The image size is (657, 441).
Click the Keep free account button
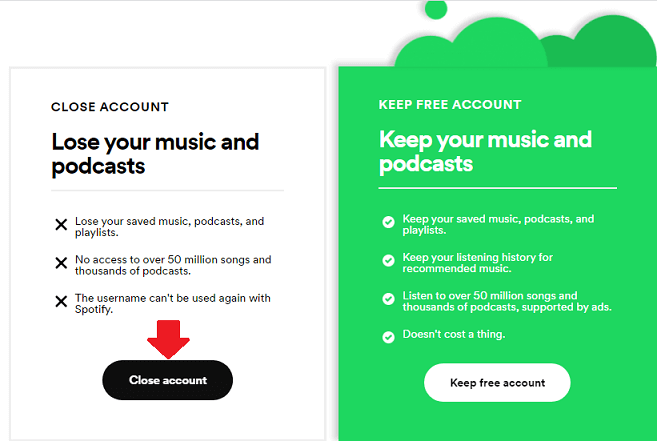497,382
